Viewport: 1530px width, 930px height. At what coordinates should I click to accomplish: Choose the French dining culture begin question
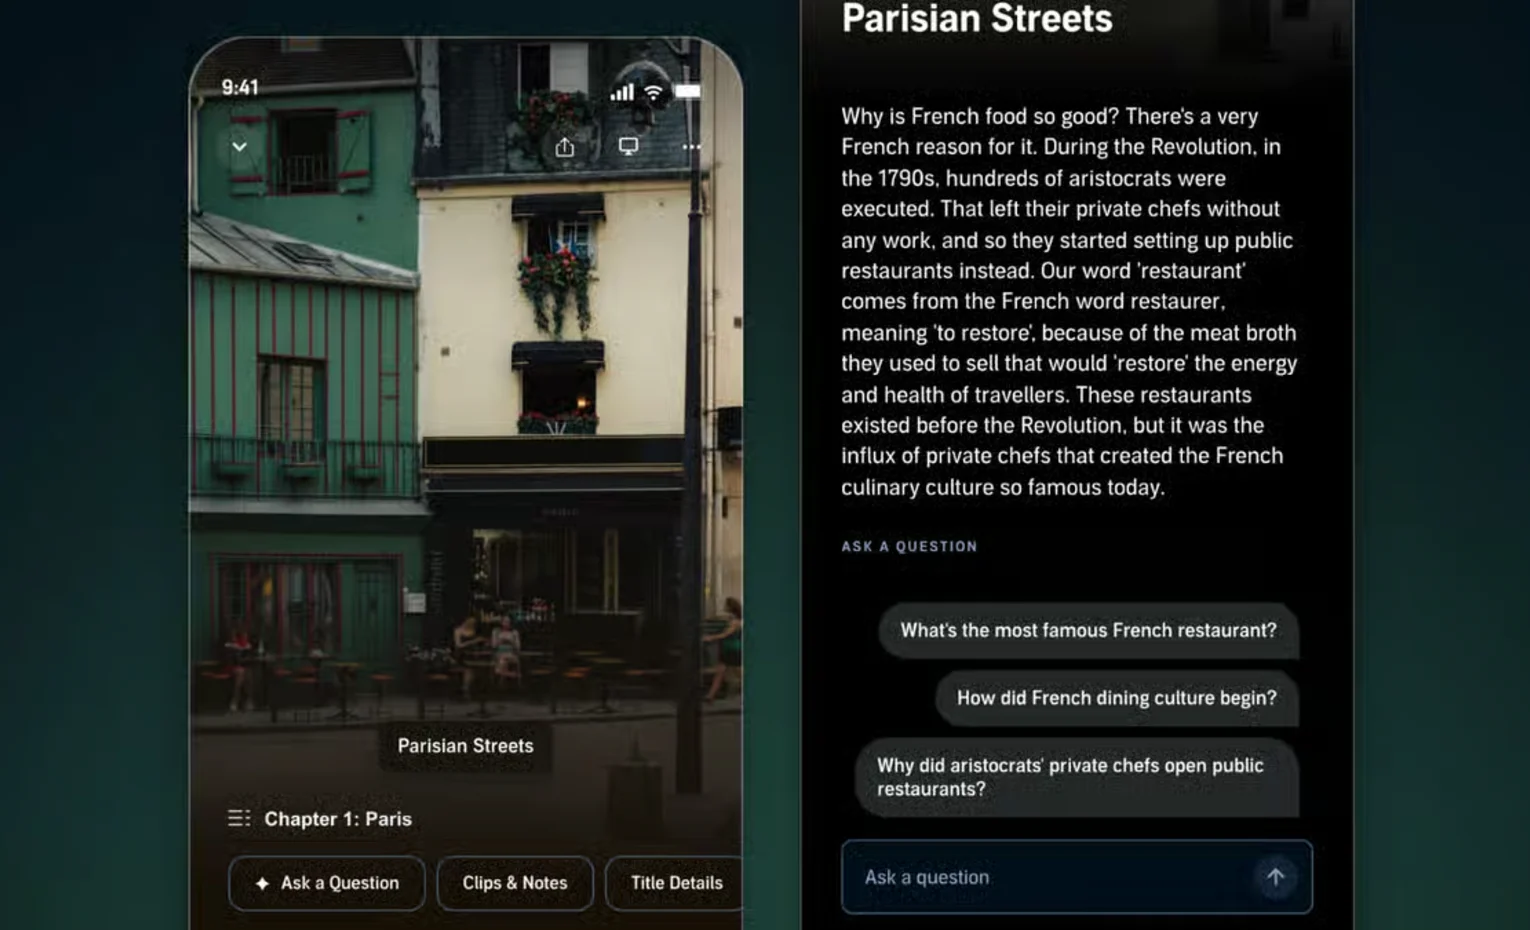click(1117, 698)
